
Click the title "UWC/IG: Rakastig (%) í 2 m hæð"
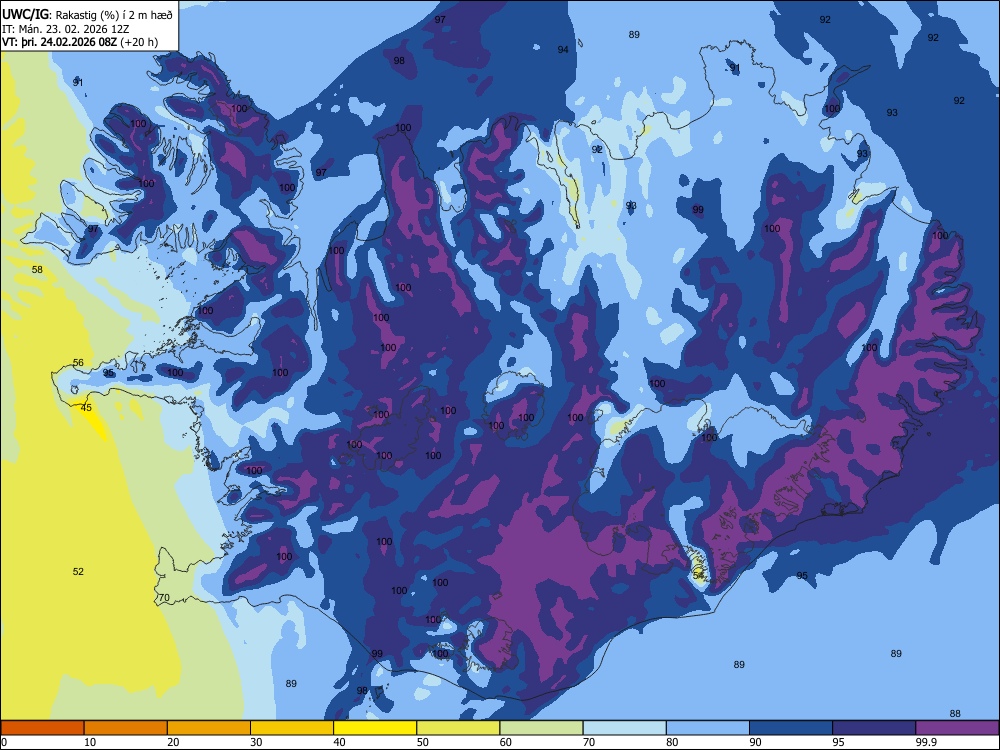click(x=87, y=15)
